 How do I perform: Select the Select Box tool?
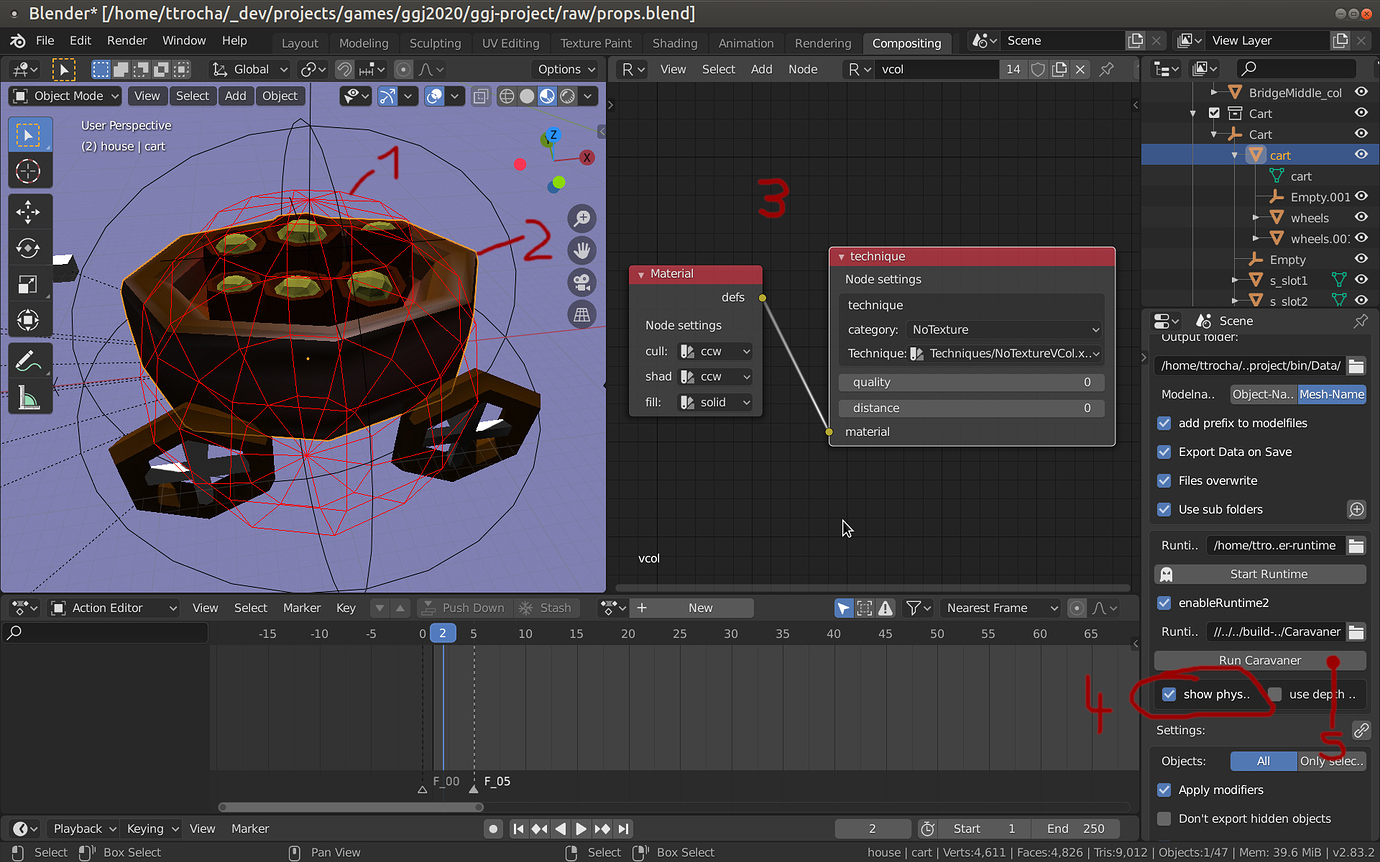(x=28, y=134)
